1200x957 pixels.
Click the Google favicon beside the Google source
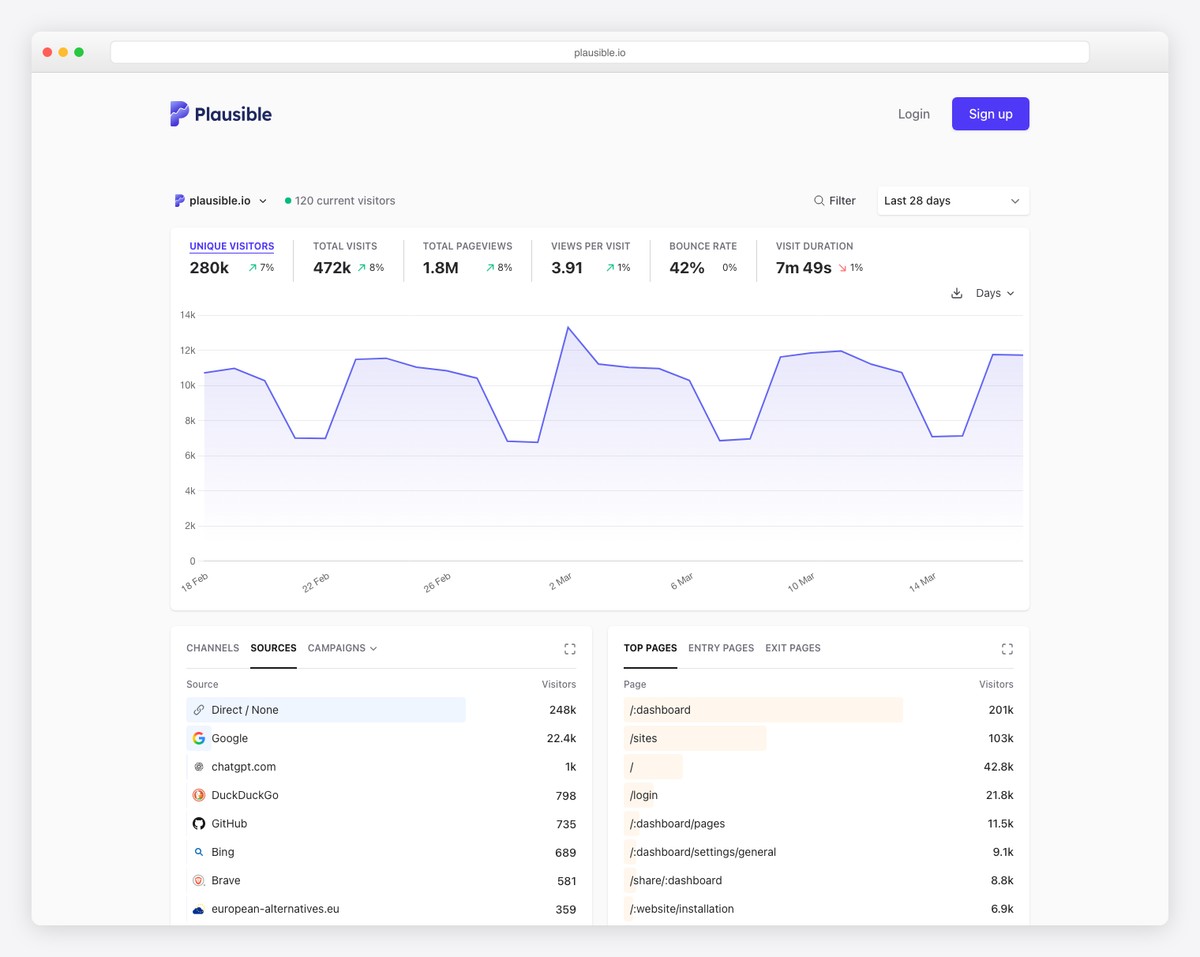198,738
